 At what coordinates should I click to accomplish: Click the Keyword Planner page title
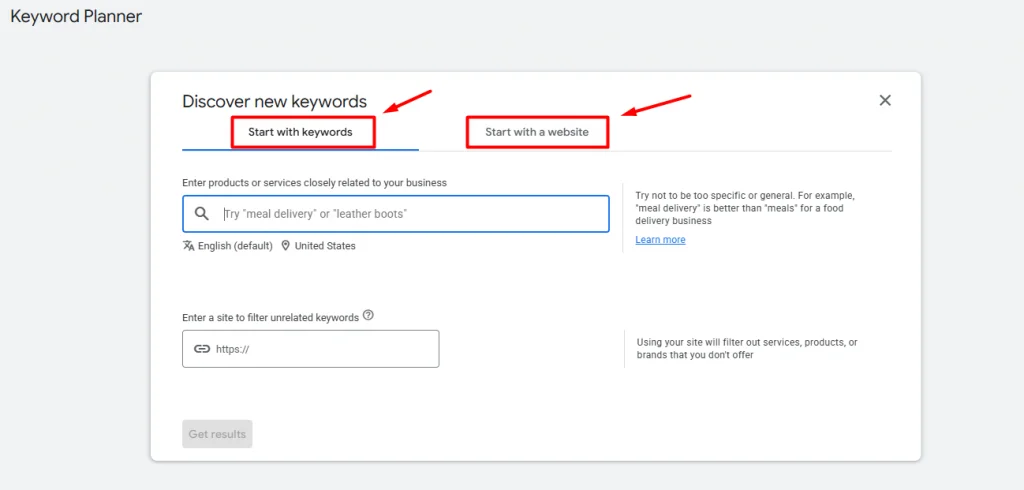pyautogui.click(x=76, y=16)
